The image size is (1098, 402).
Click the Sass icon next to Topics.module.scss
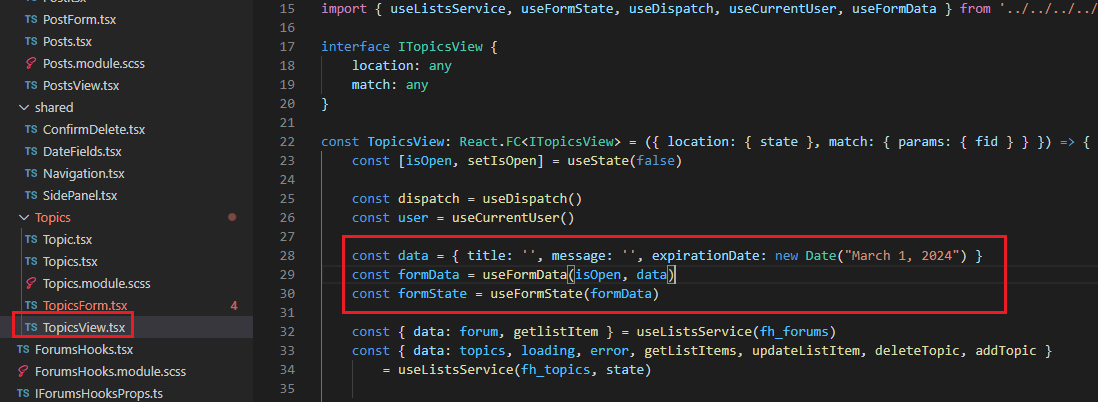click(30, 283)
